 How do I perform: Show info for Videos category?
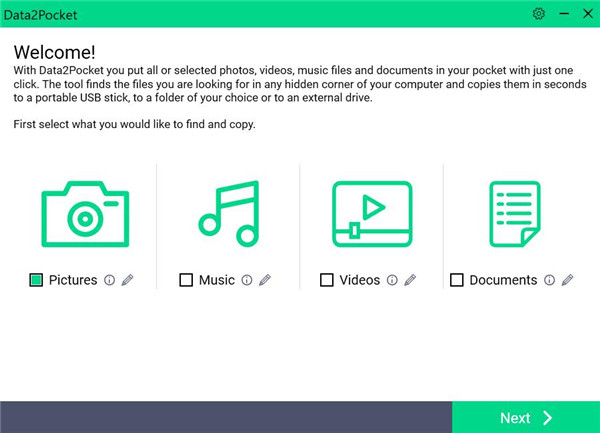click(x=392, y=280)
